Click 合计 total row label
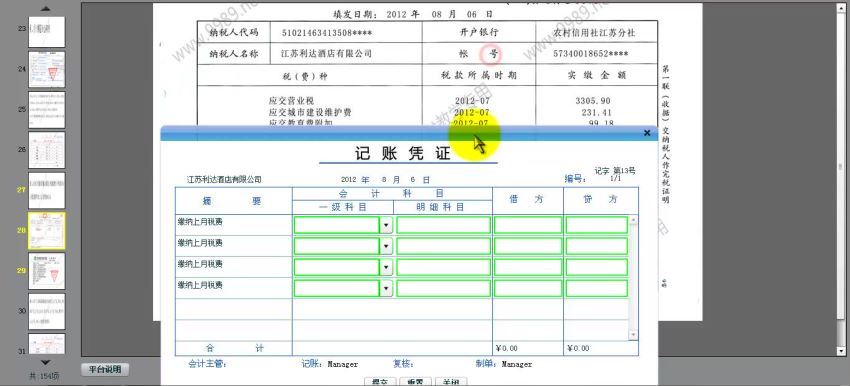This screenshot has height=386, width=850. [234, 349]
